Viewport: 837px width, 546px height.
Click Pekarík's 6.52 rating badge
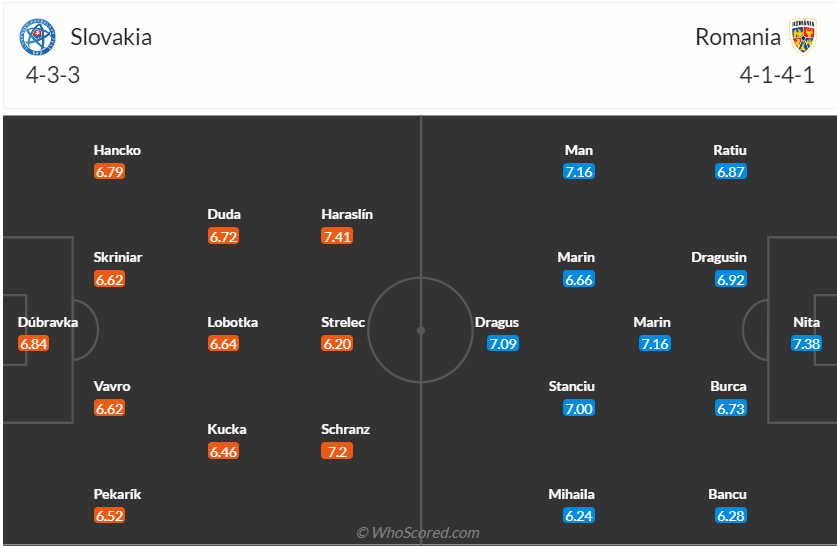tap(110, 516)
